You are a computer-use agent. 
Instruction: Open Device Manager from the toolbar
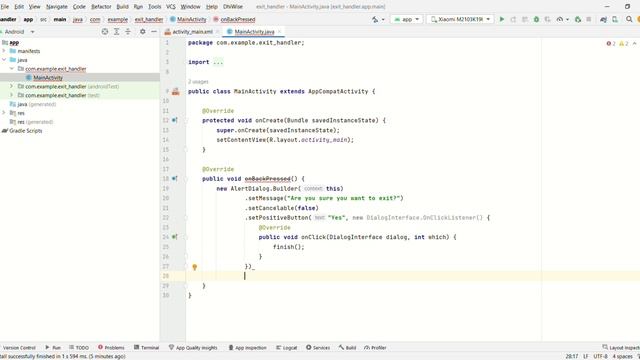tap(615, 19)
